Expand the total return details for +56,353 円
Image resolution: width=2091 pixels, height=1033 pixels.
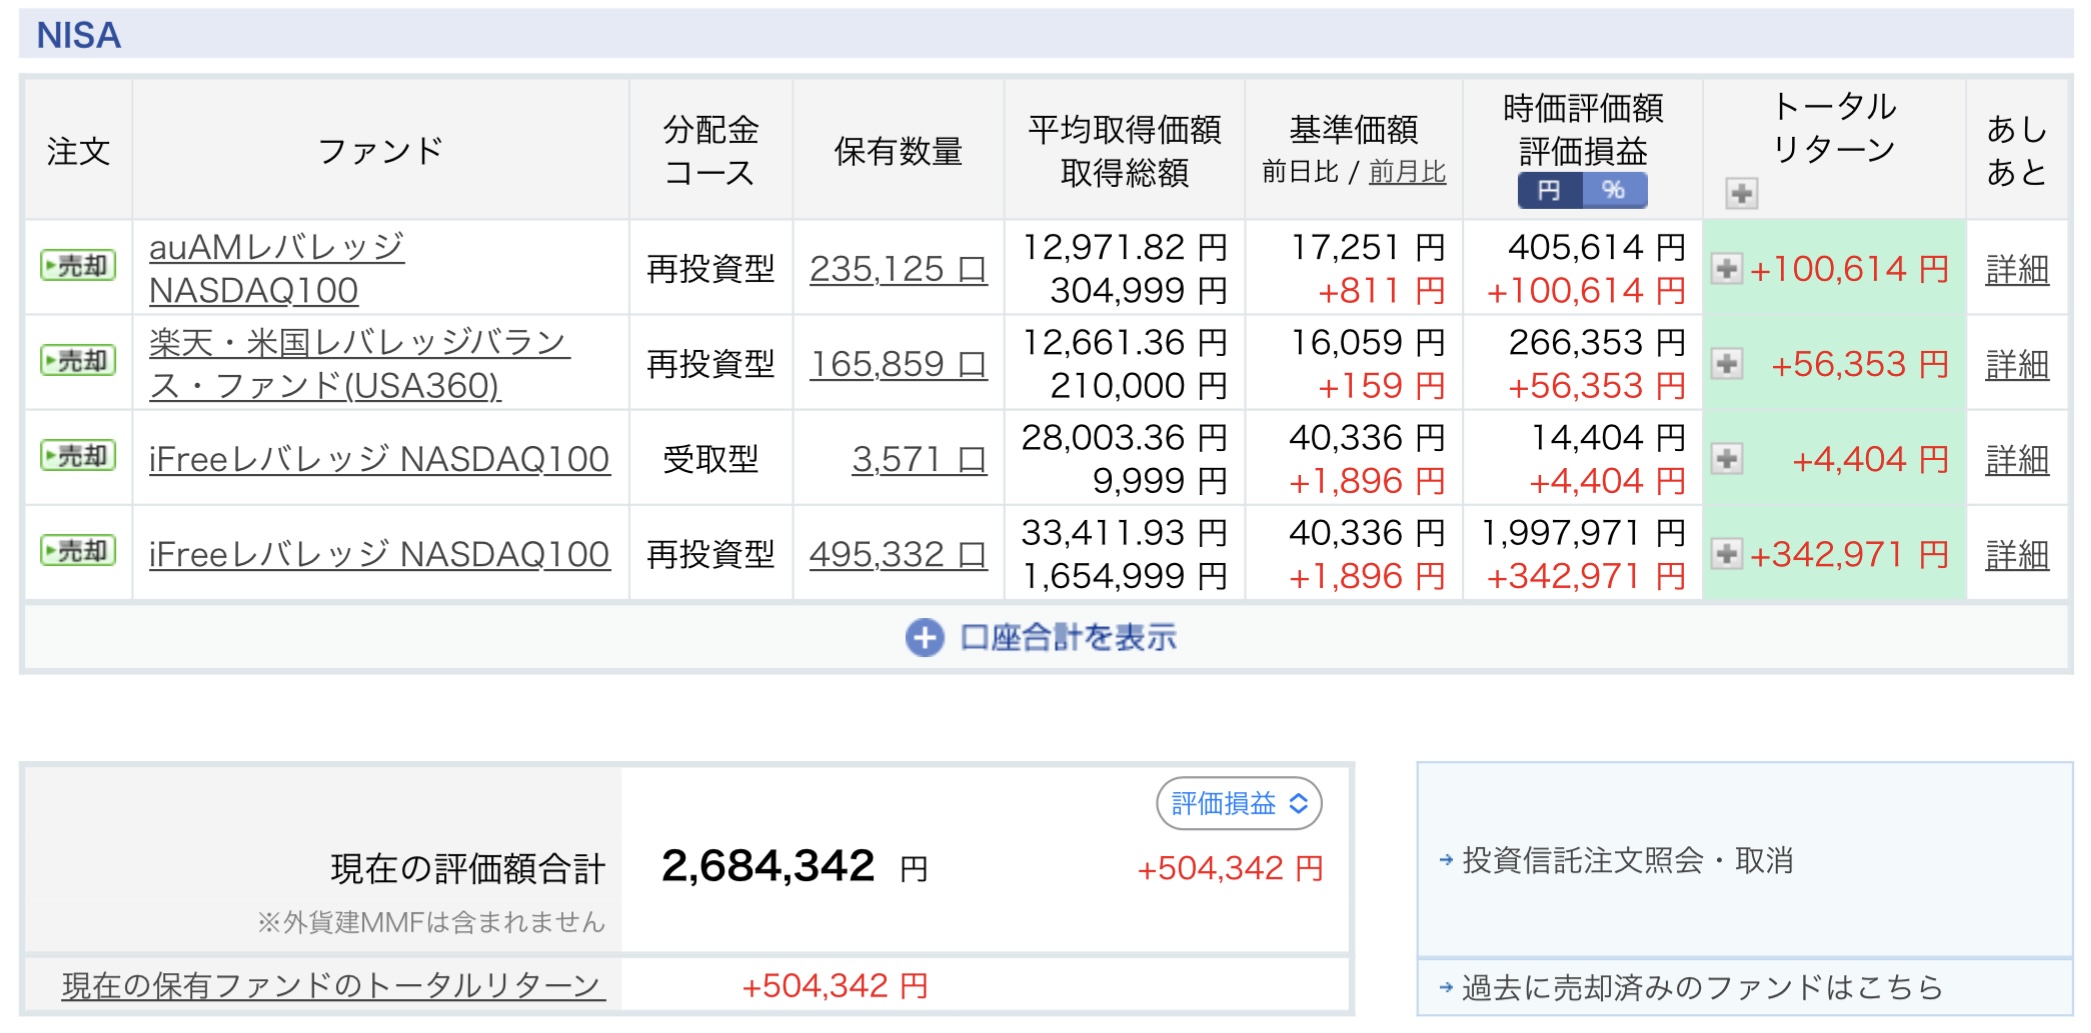click(1727, 363)
